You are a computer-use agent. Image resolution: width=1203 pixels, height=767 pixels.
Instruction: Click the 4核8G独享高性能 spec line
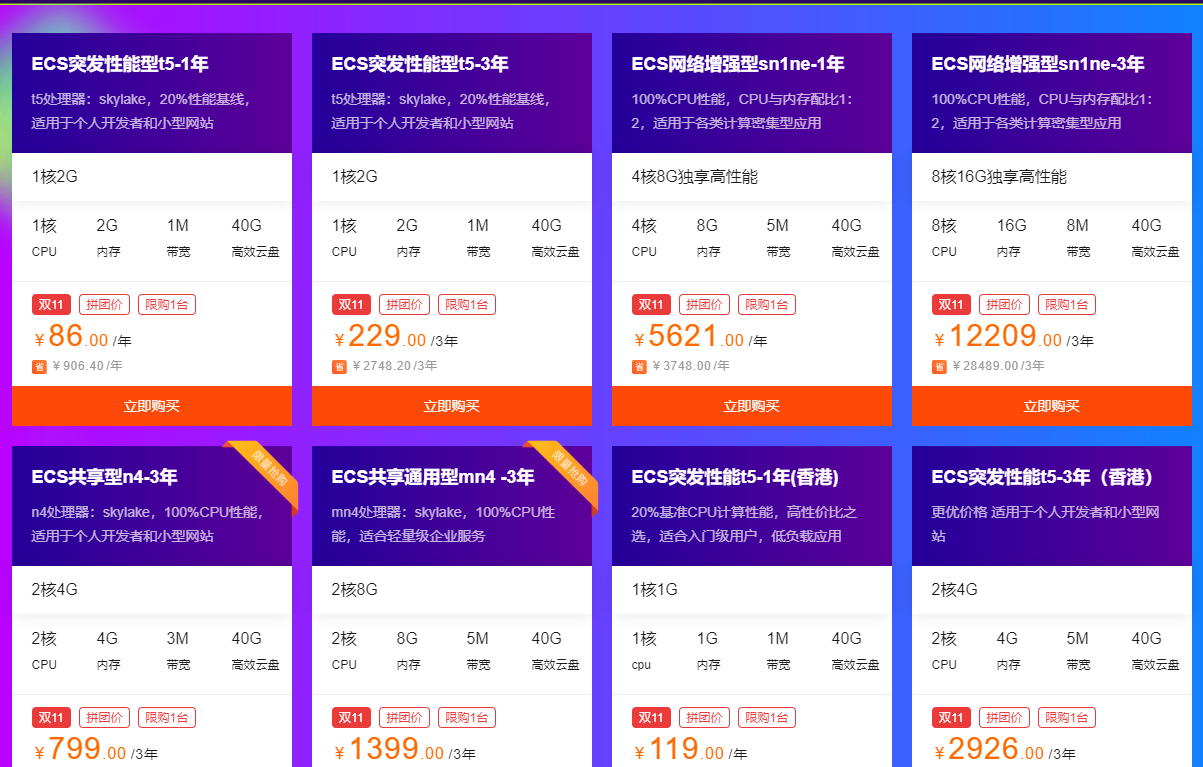695,177
